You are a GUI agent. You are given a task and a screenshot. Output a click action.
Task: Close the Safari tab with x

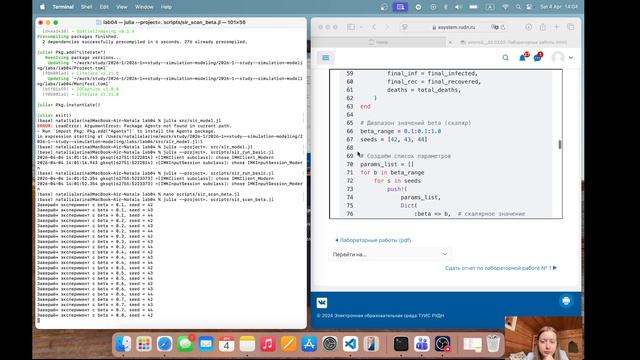[450, 42]
